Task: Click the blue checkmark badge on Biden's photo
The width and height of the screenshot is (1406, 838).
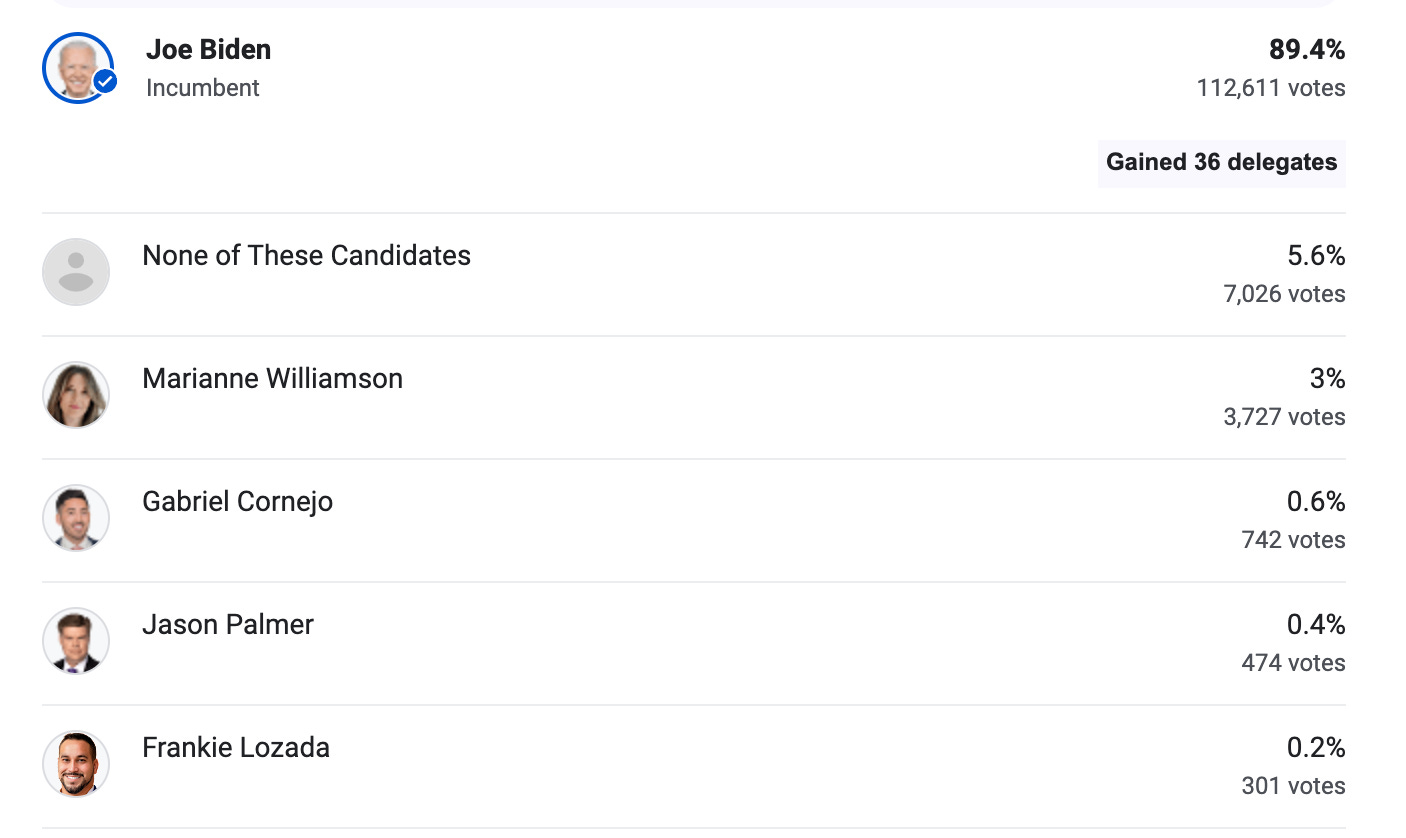Action: point(105,82)
